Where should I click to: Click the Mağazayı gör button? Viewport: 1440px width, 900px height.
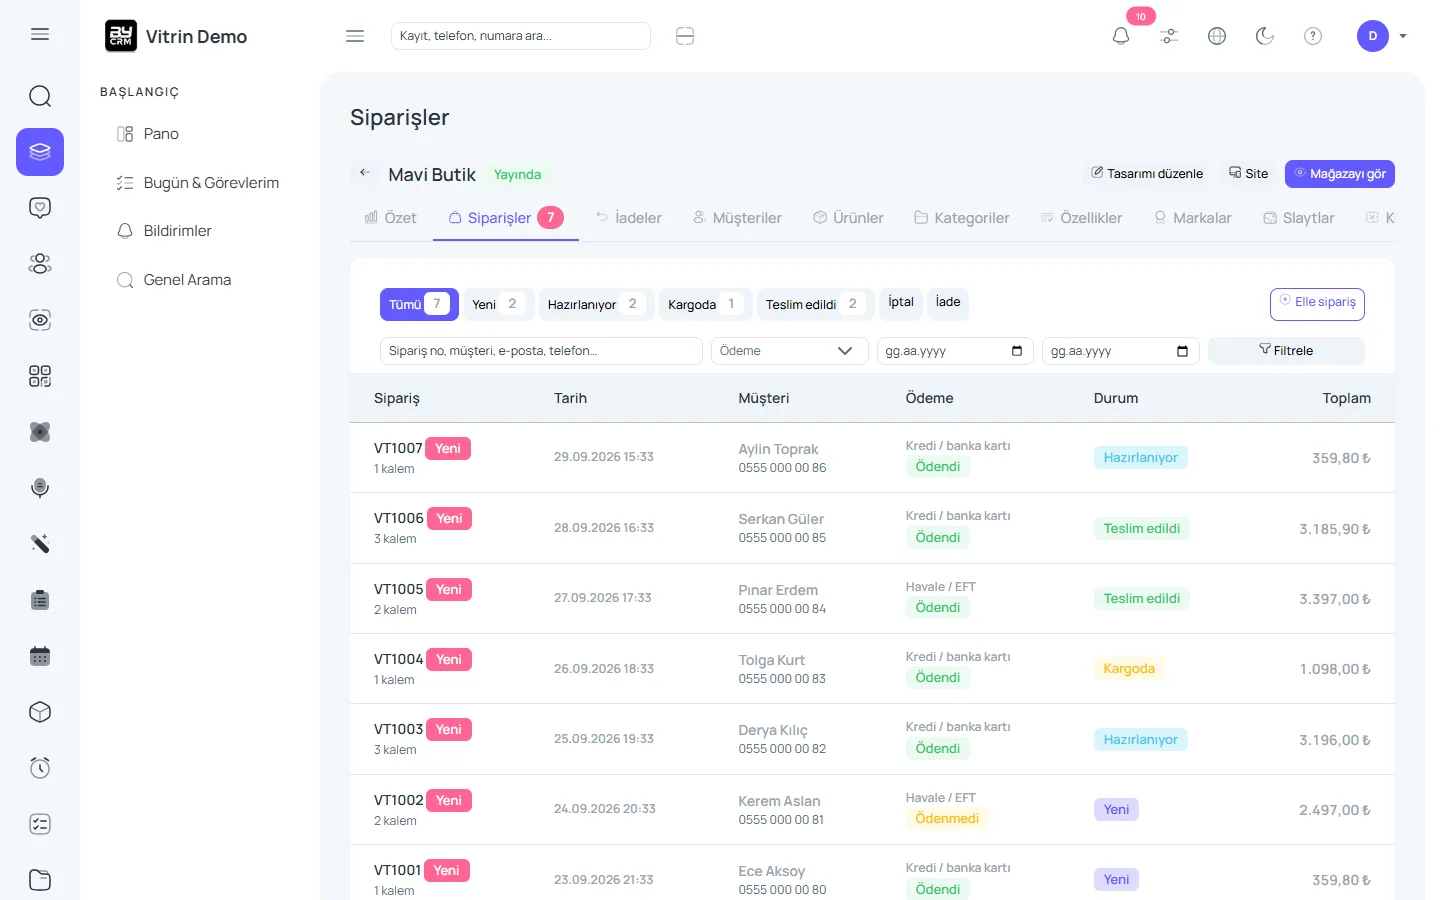click(1340, 174)
